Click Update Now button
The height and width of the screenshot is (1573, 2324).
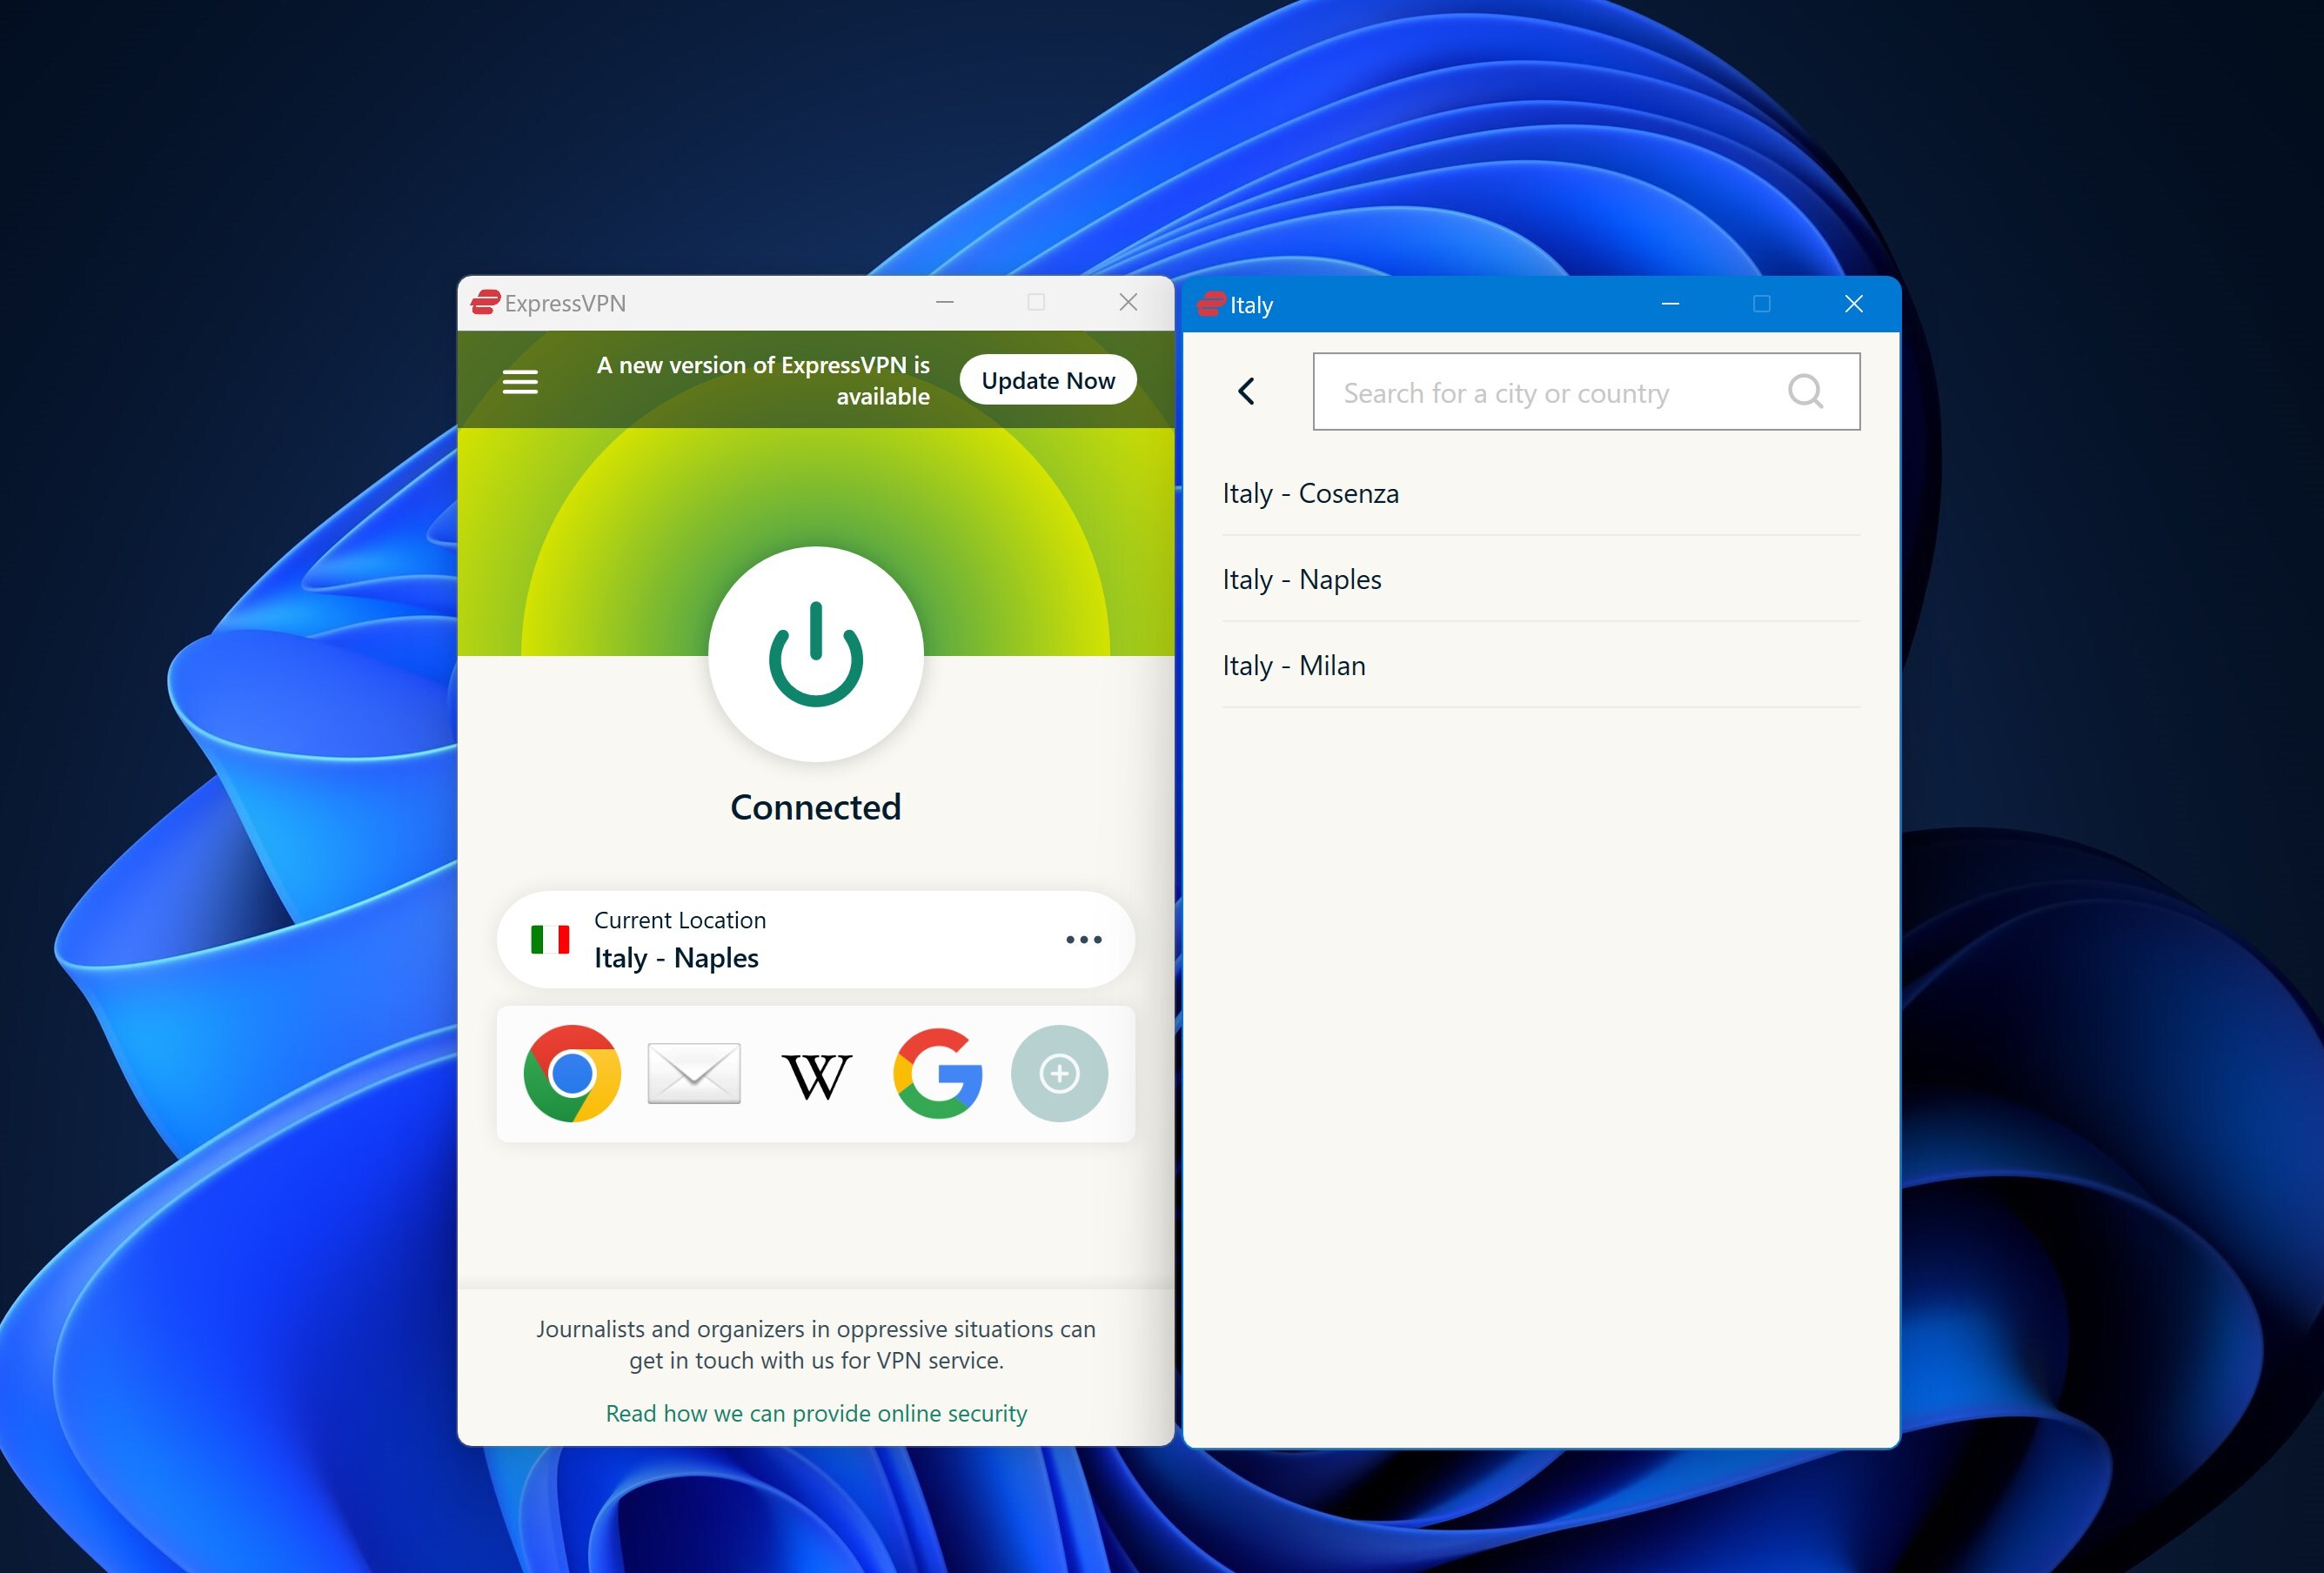[x=1048, y=380]
